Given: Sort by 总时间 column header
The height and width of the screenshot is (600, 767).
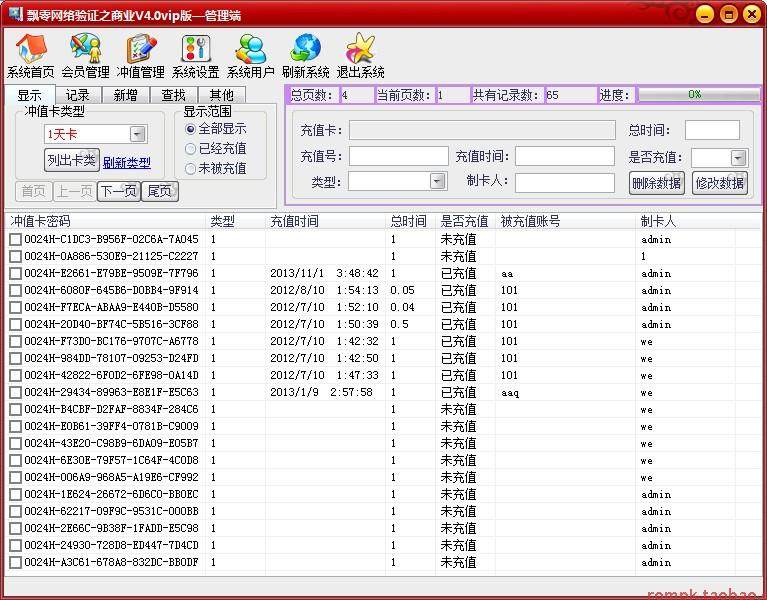Looking at the screenshot, I should point(410,221).
